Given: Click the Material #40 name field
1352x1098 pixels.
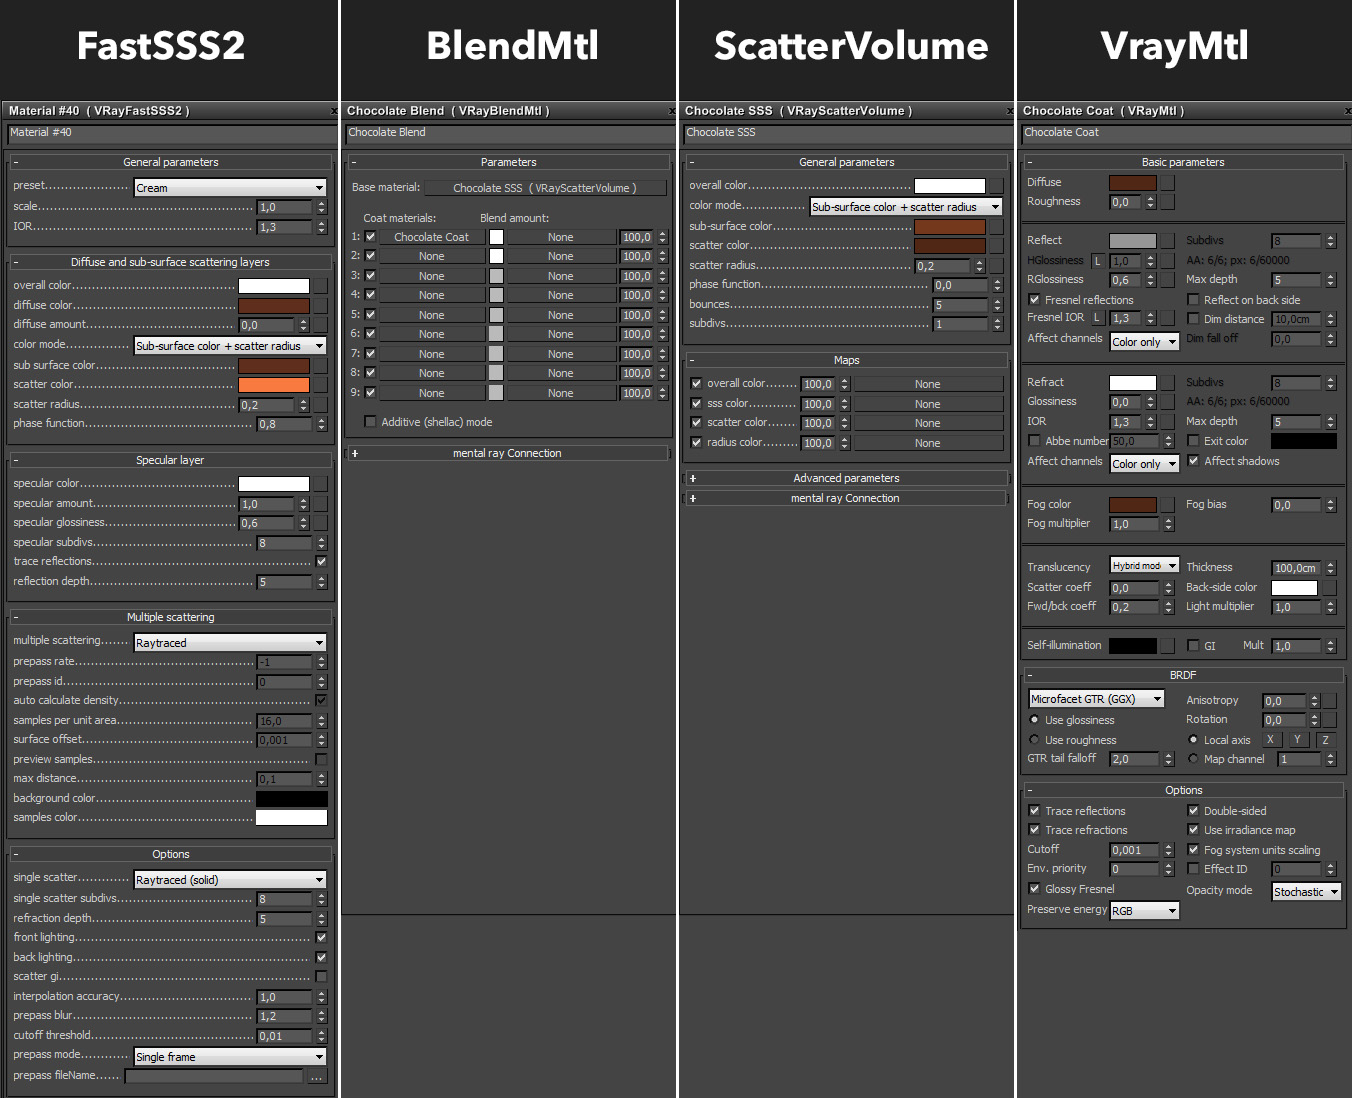Looking at the screenshot, I should click(172, 133).
